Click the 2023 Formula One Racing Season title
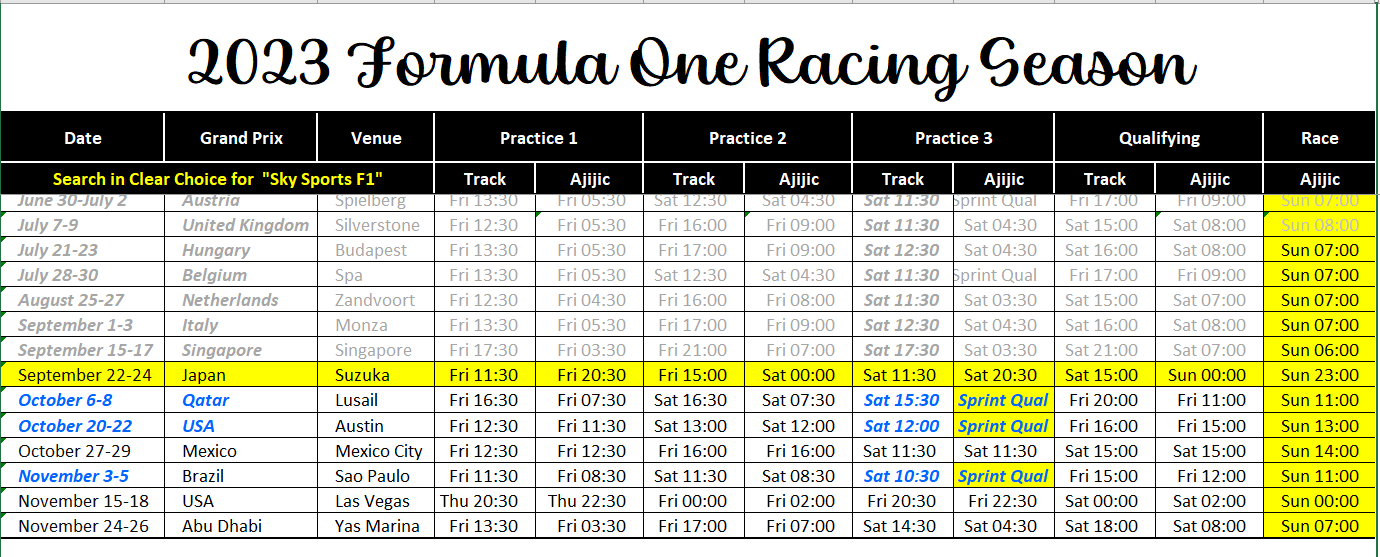Viewport: 1380px width, 557px height. pos(691,63)
